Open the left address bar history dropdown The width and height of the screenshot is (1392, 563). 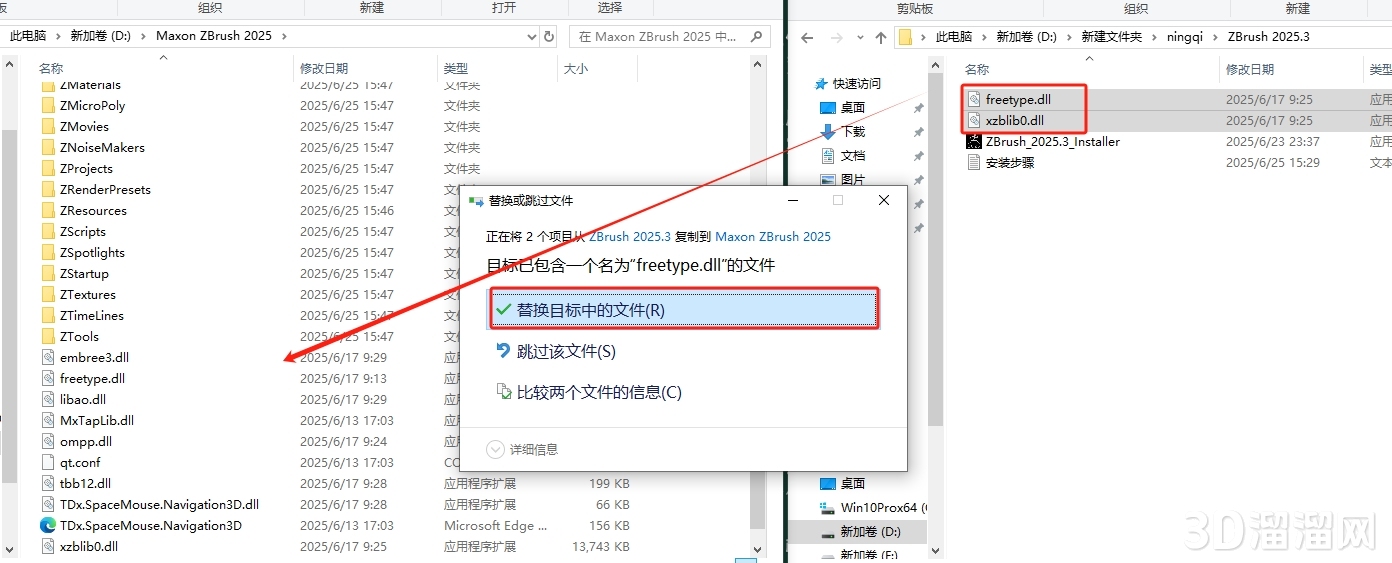(532, 36)
